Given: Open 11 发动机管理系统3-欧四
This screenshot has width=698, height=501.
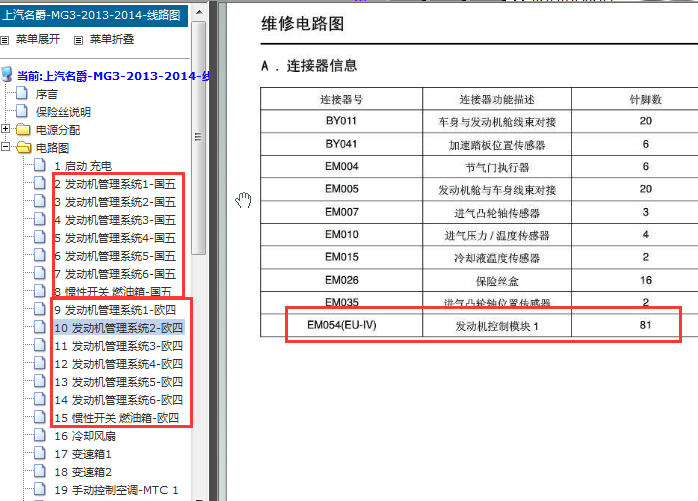Looking at the screenshot, I should 118,346.
